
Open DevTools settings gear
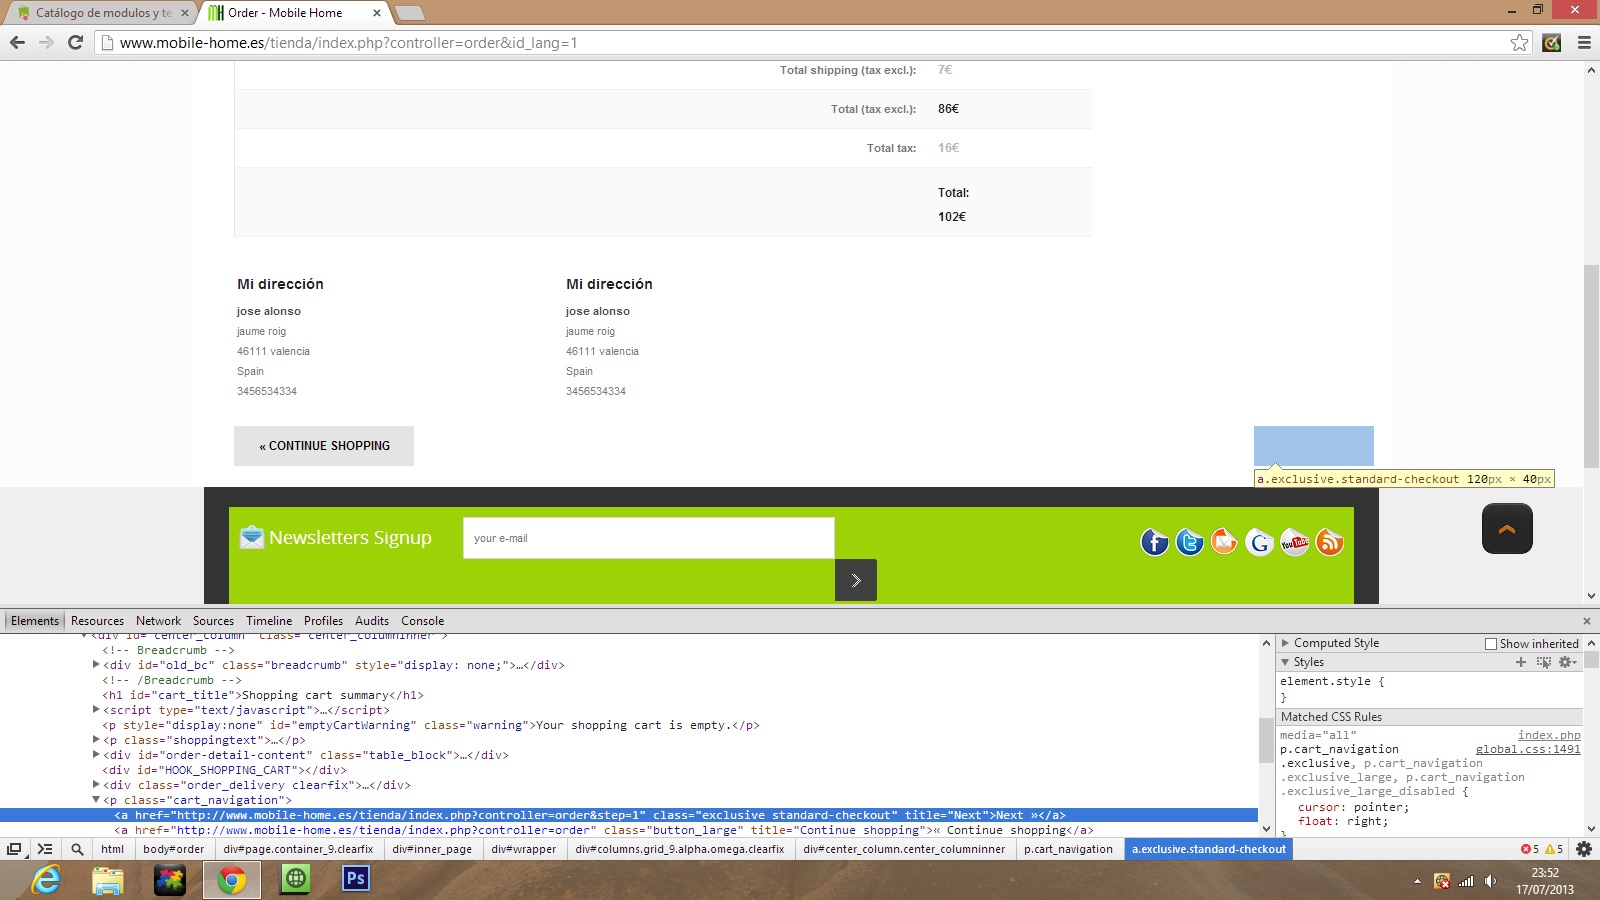pyautogui.click(x=1584, y=849)
